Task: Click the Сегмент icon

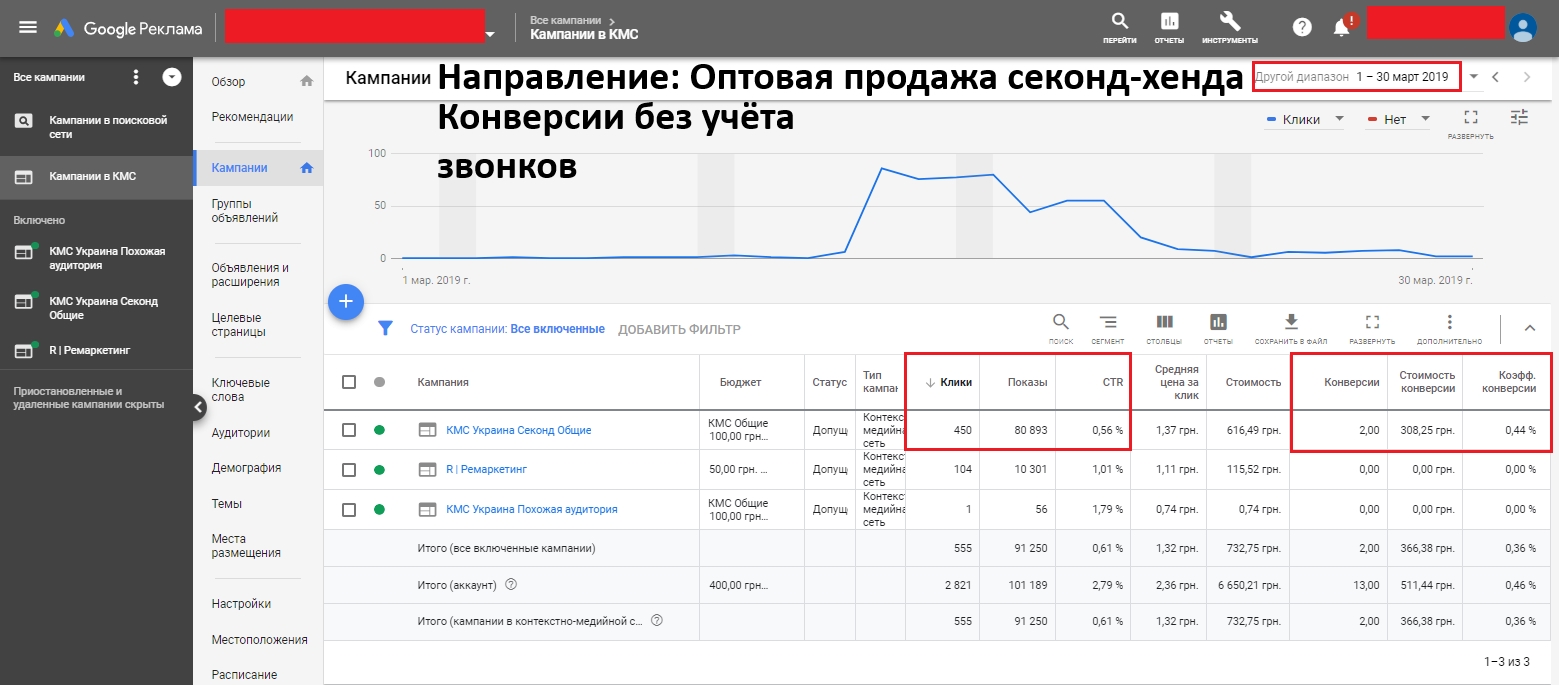Action: coord(1108,322)
